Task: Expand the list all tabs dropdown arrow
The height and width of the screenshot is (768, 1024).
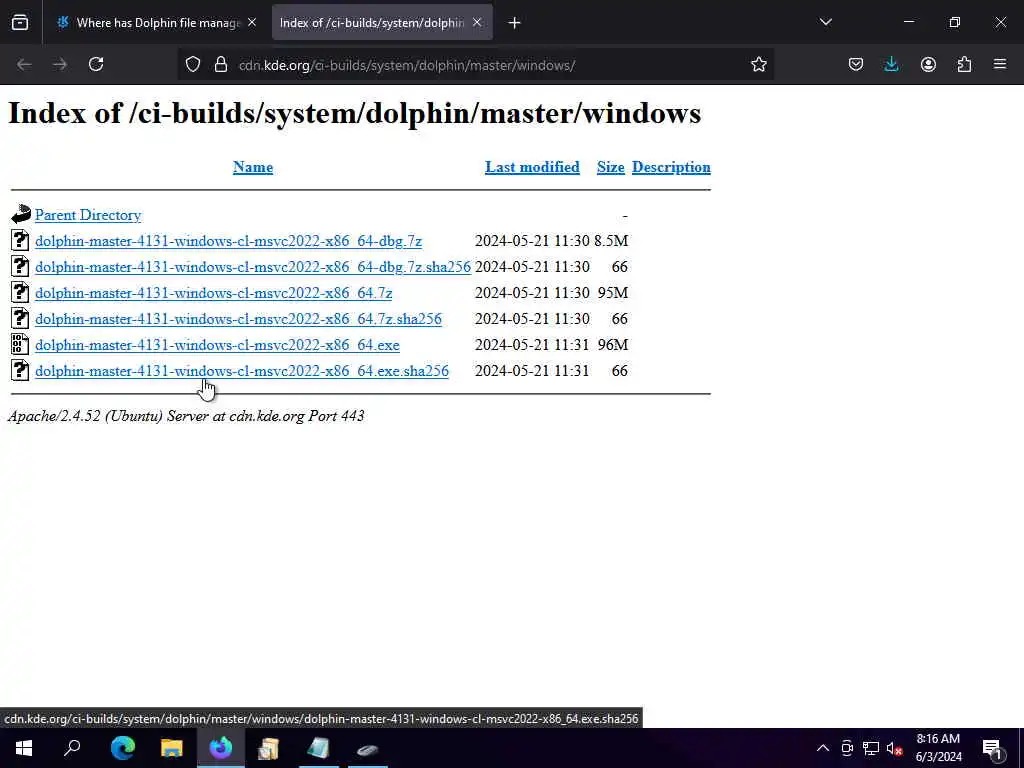Action: [x=825, y=23]
